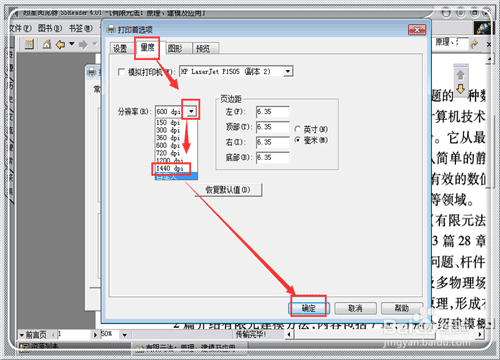Open the forward history dropdown arrow
500x360 pixels.
tap(94, 44)
